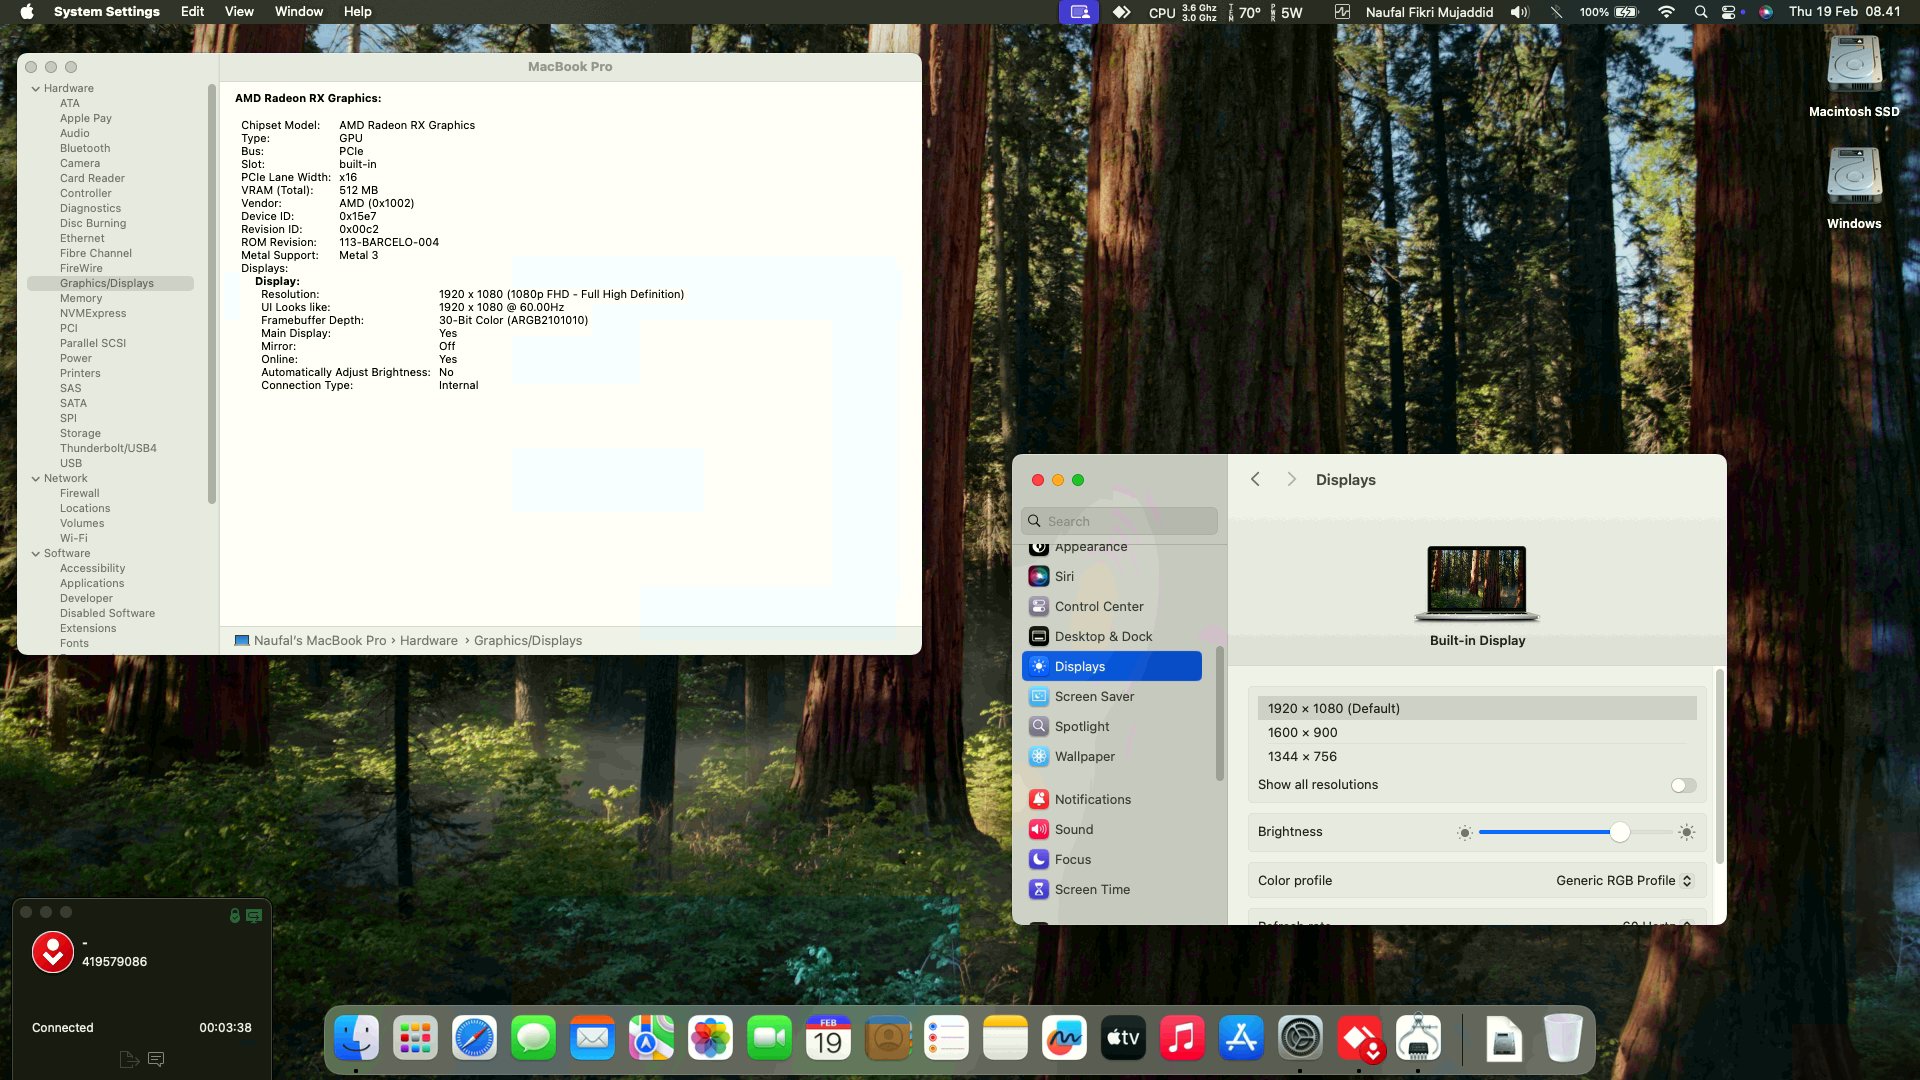Open chat icon in AnyDesk session panel
The width and height of the screenshot is (1920, 1080).
(x=156, y=1059)
